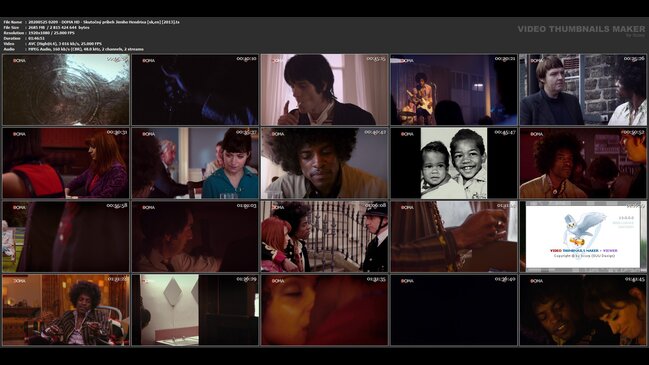The image size is (649, 365).
Task: Open thumbnail of two smiling children photo
Action: 454,163
